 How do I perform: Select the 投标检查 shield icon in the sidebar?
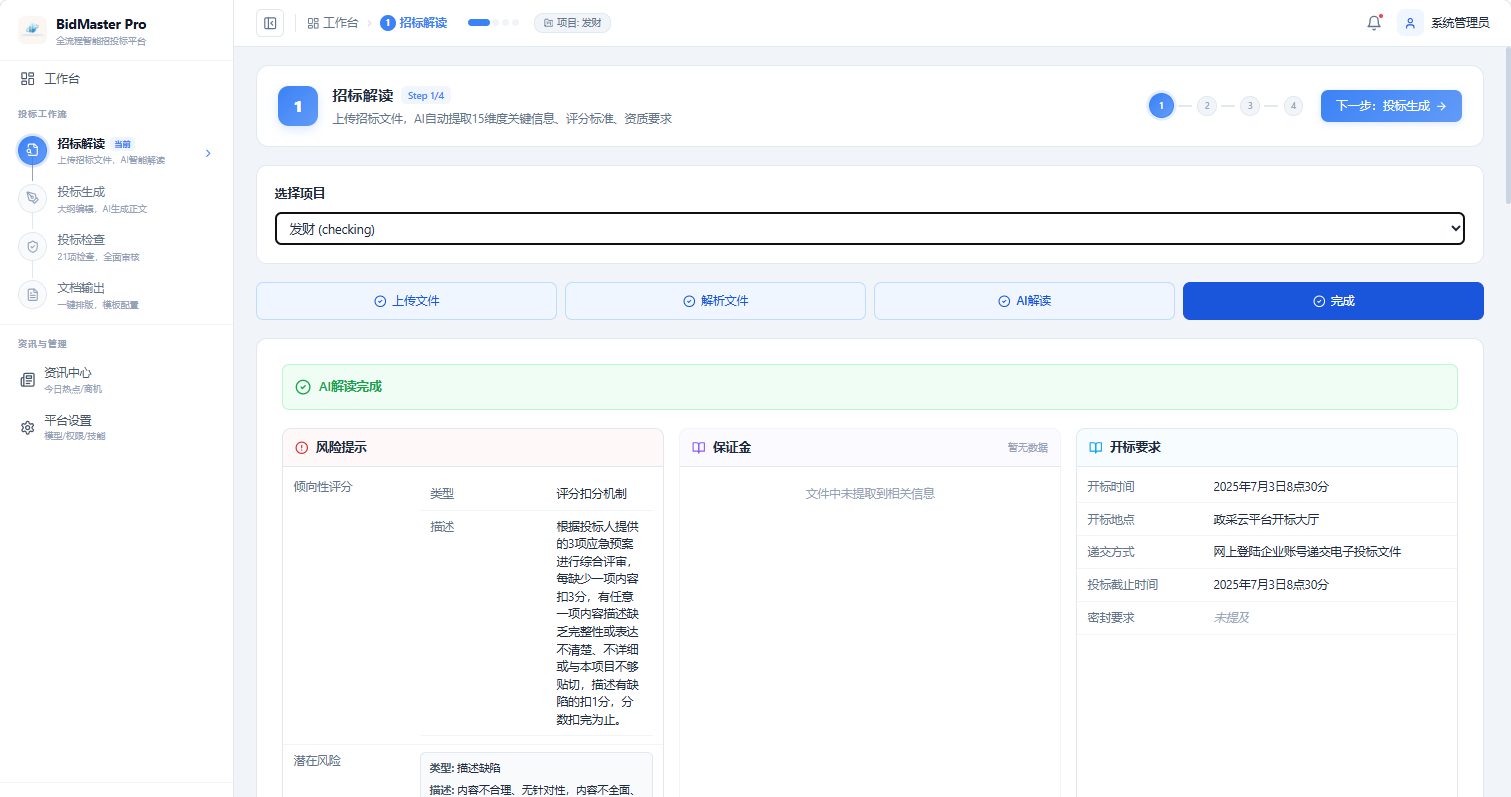tap(32, 246)
